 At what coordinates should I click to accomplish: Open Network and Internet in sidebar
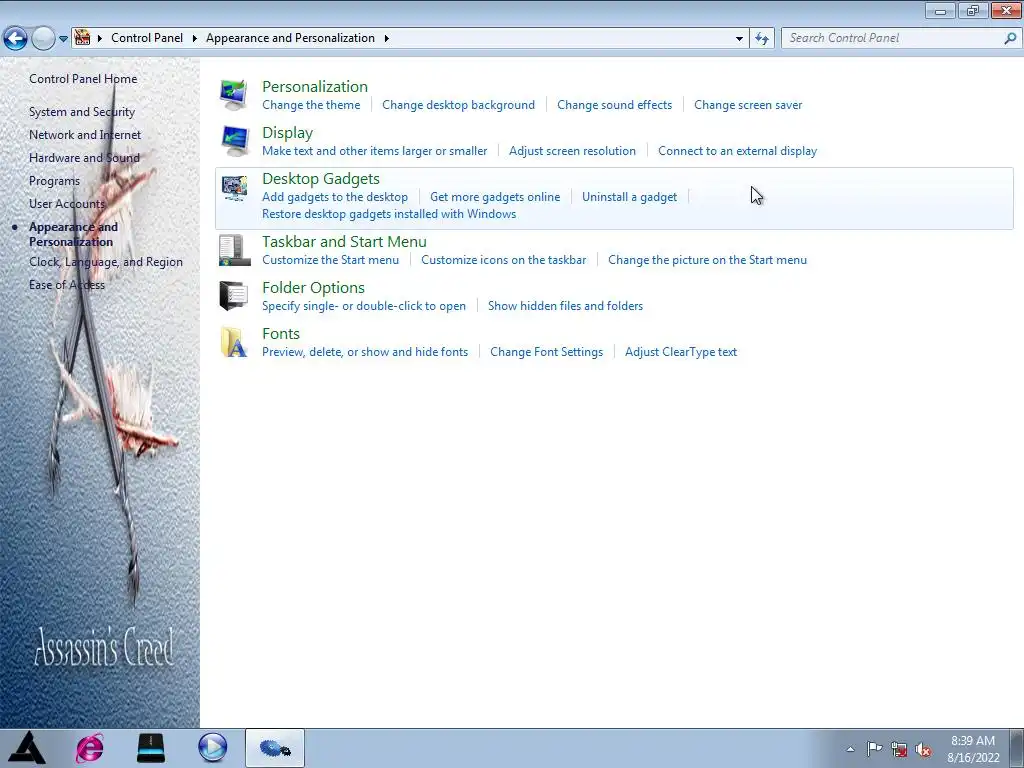[85, 135]
